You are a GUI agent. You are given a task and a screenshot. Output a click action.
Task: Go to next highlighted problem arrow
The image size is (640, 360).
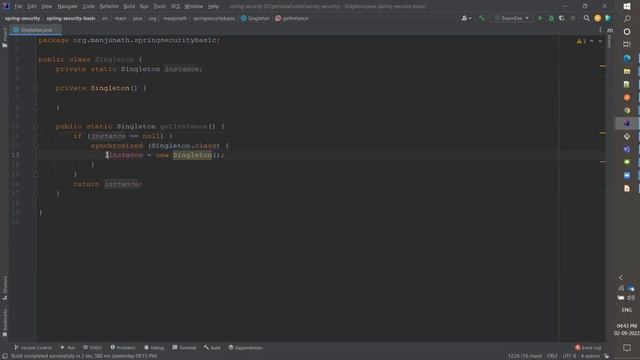[600, 41]
